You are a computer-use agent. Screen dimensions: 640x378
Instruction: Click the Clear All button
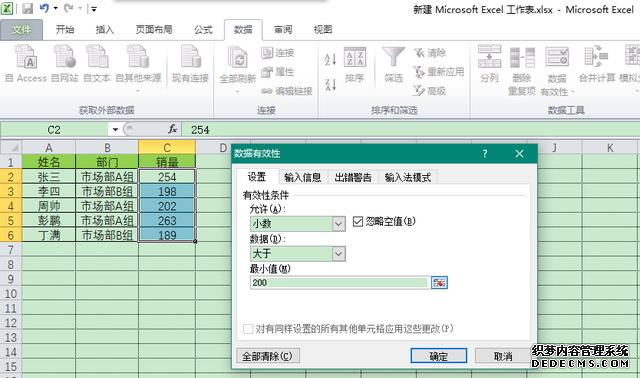point(268,356)
